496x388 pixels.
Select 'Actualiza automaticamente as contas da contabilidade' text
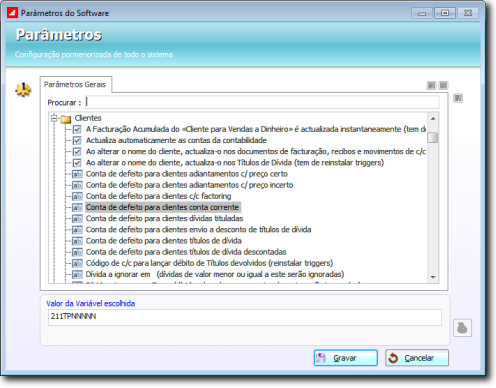(176, 140)
